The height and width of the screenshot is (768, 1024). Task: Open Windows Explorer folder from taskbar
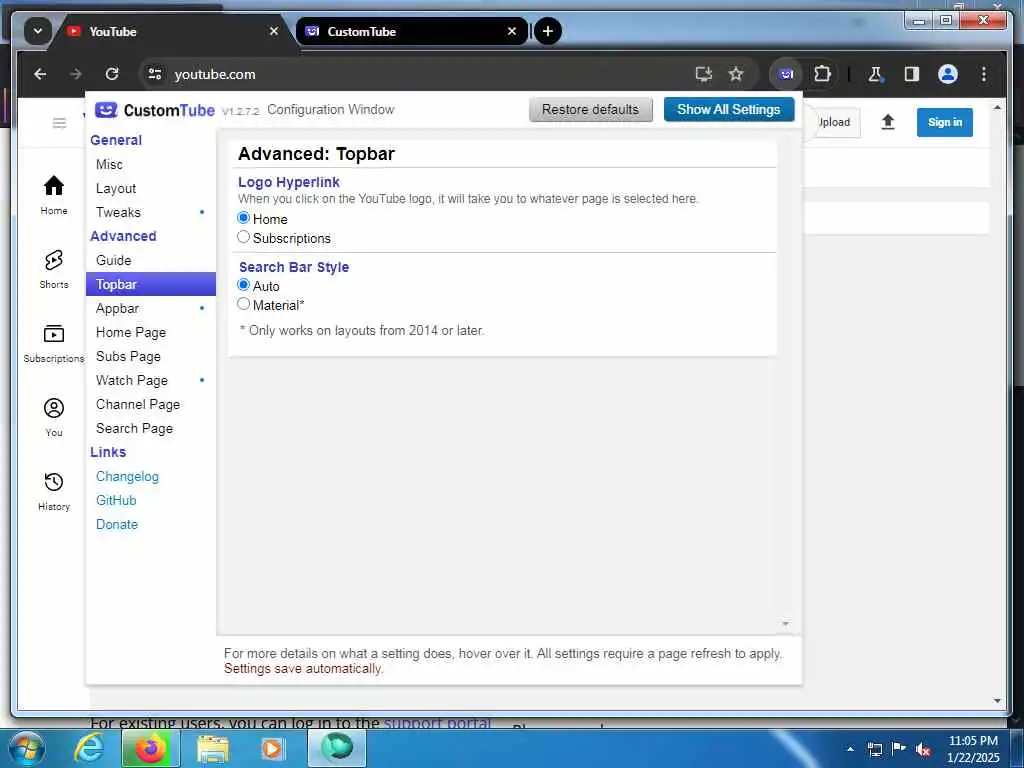tap(213, 749)
